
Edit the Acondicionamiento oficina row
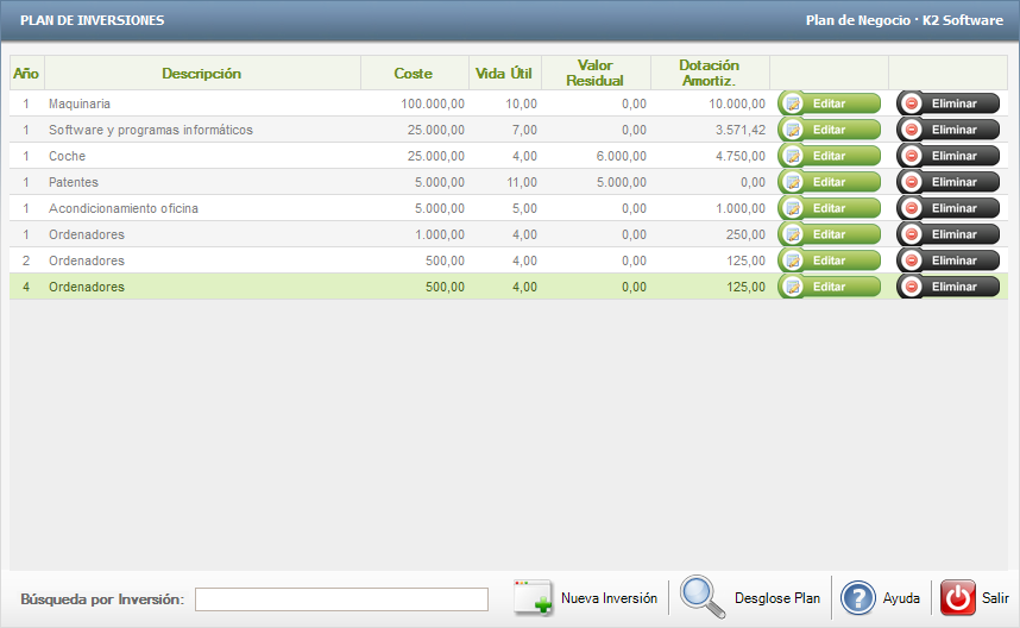tap(829, 208)
